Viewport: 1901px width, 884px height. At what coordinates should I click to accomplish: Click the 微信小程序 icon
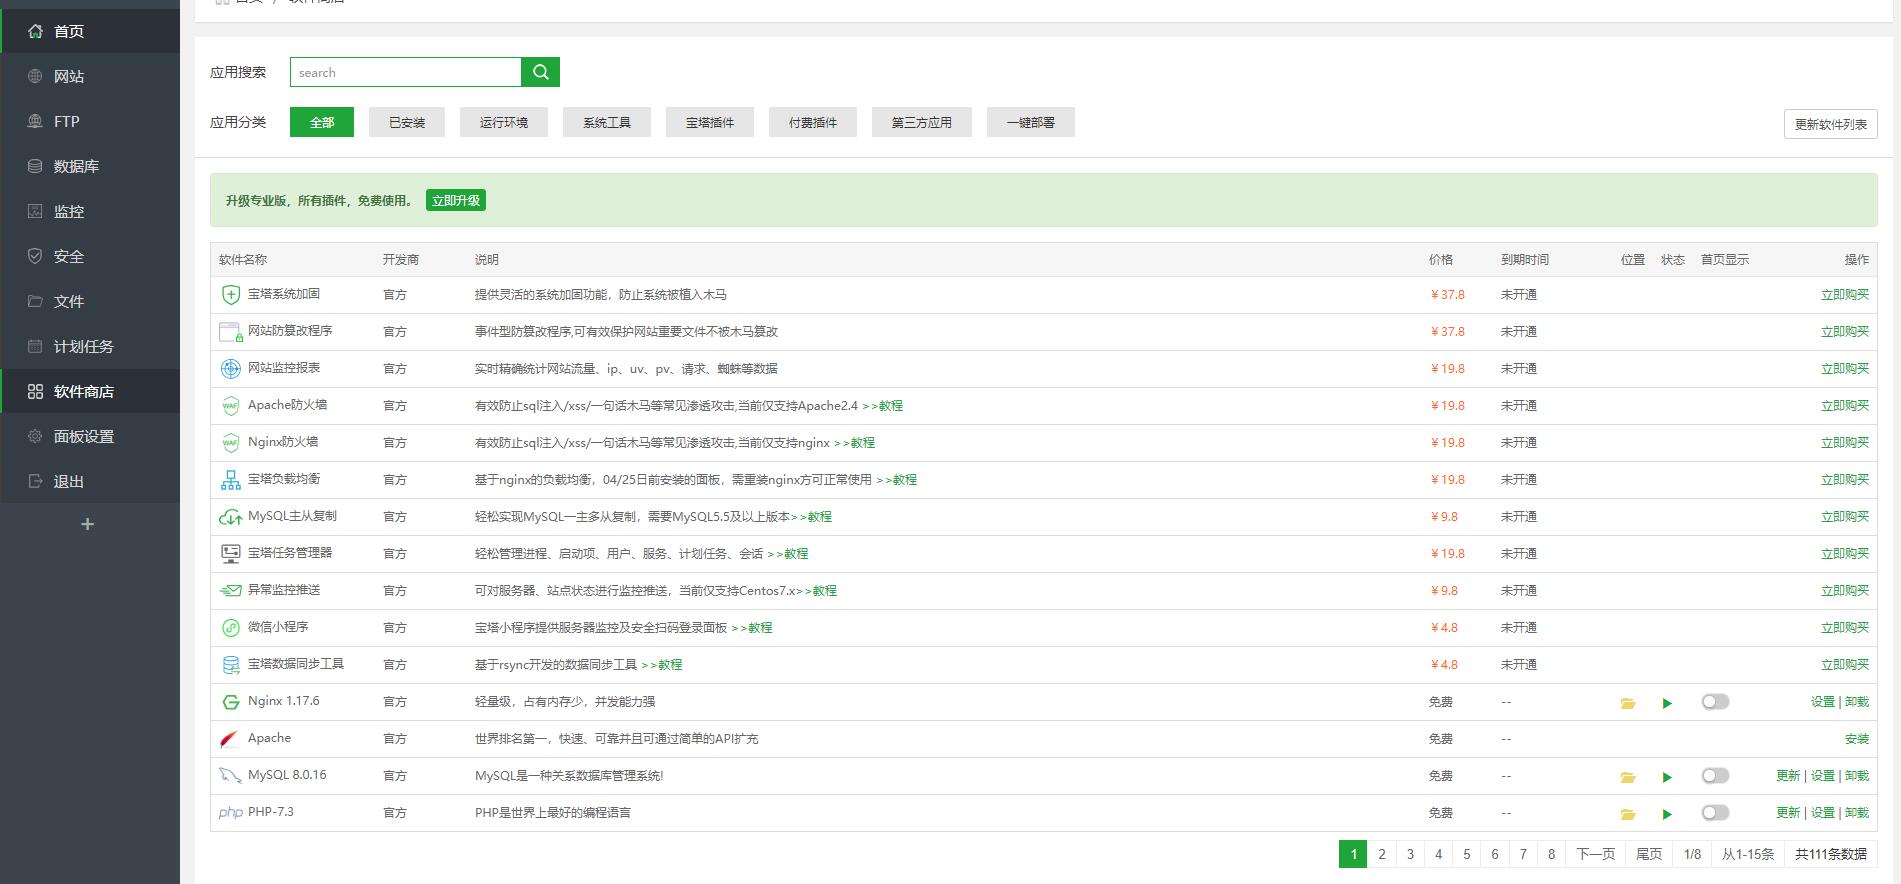pyautogui.click(x=231, y=628)
